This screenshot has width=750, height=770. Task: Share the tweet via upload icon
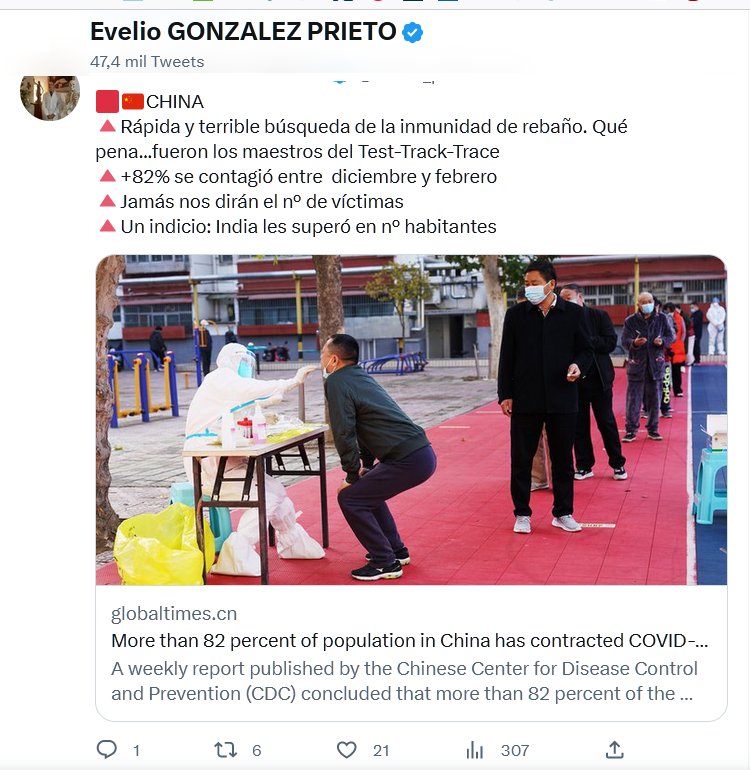(x=614, y=749)
